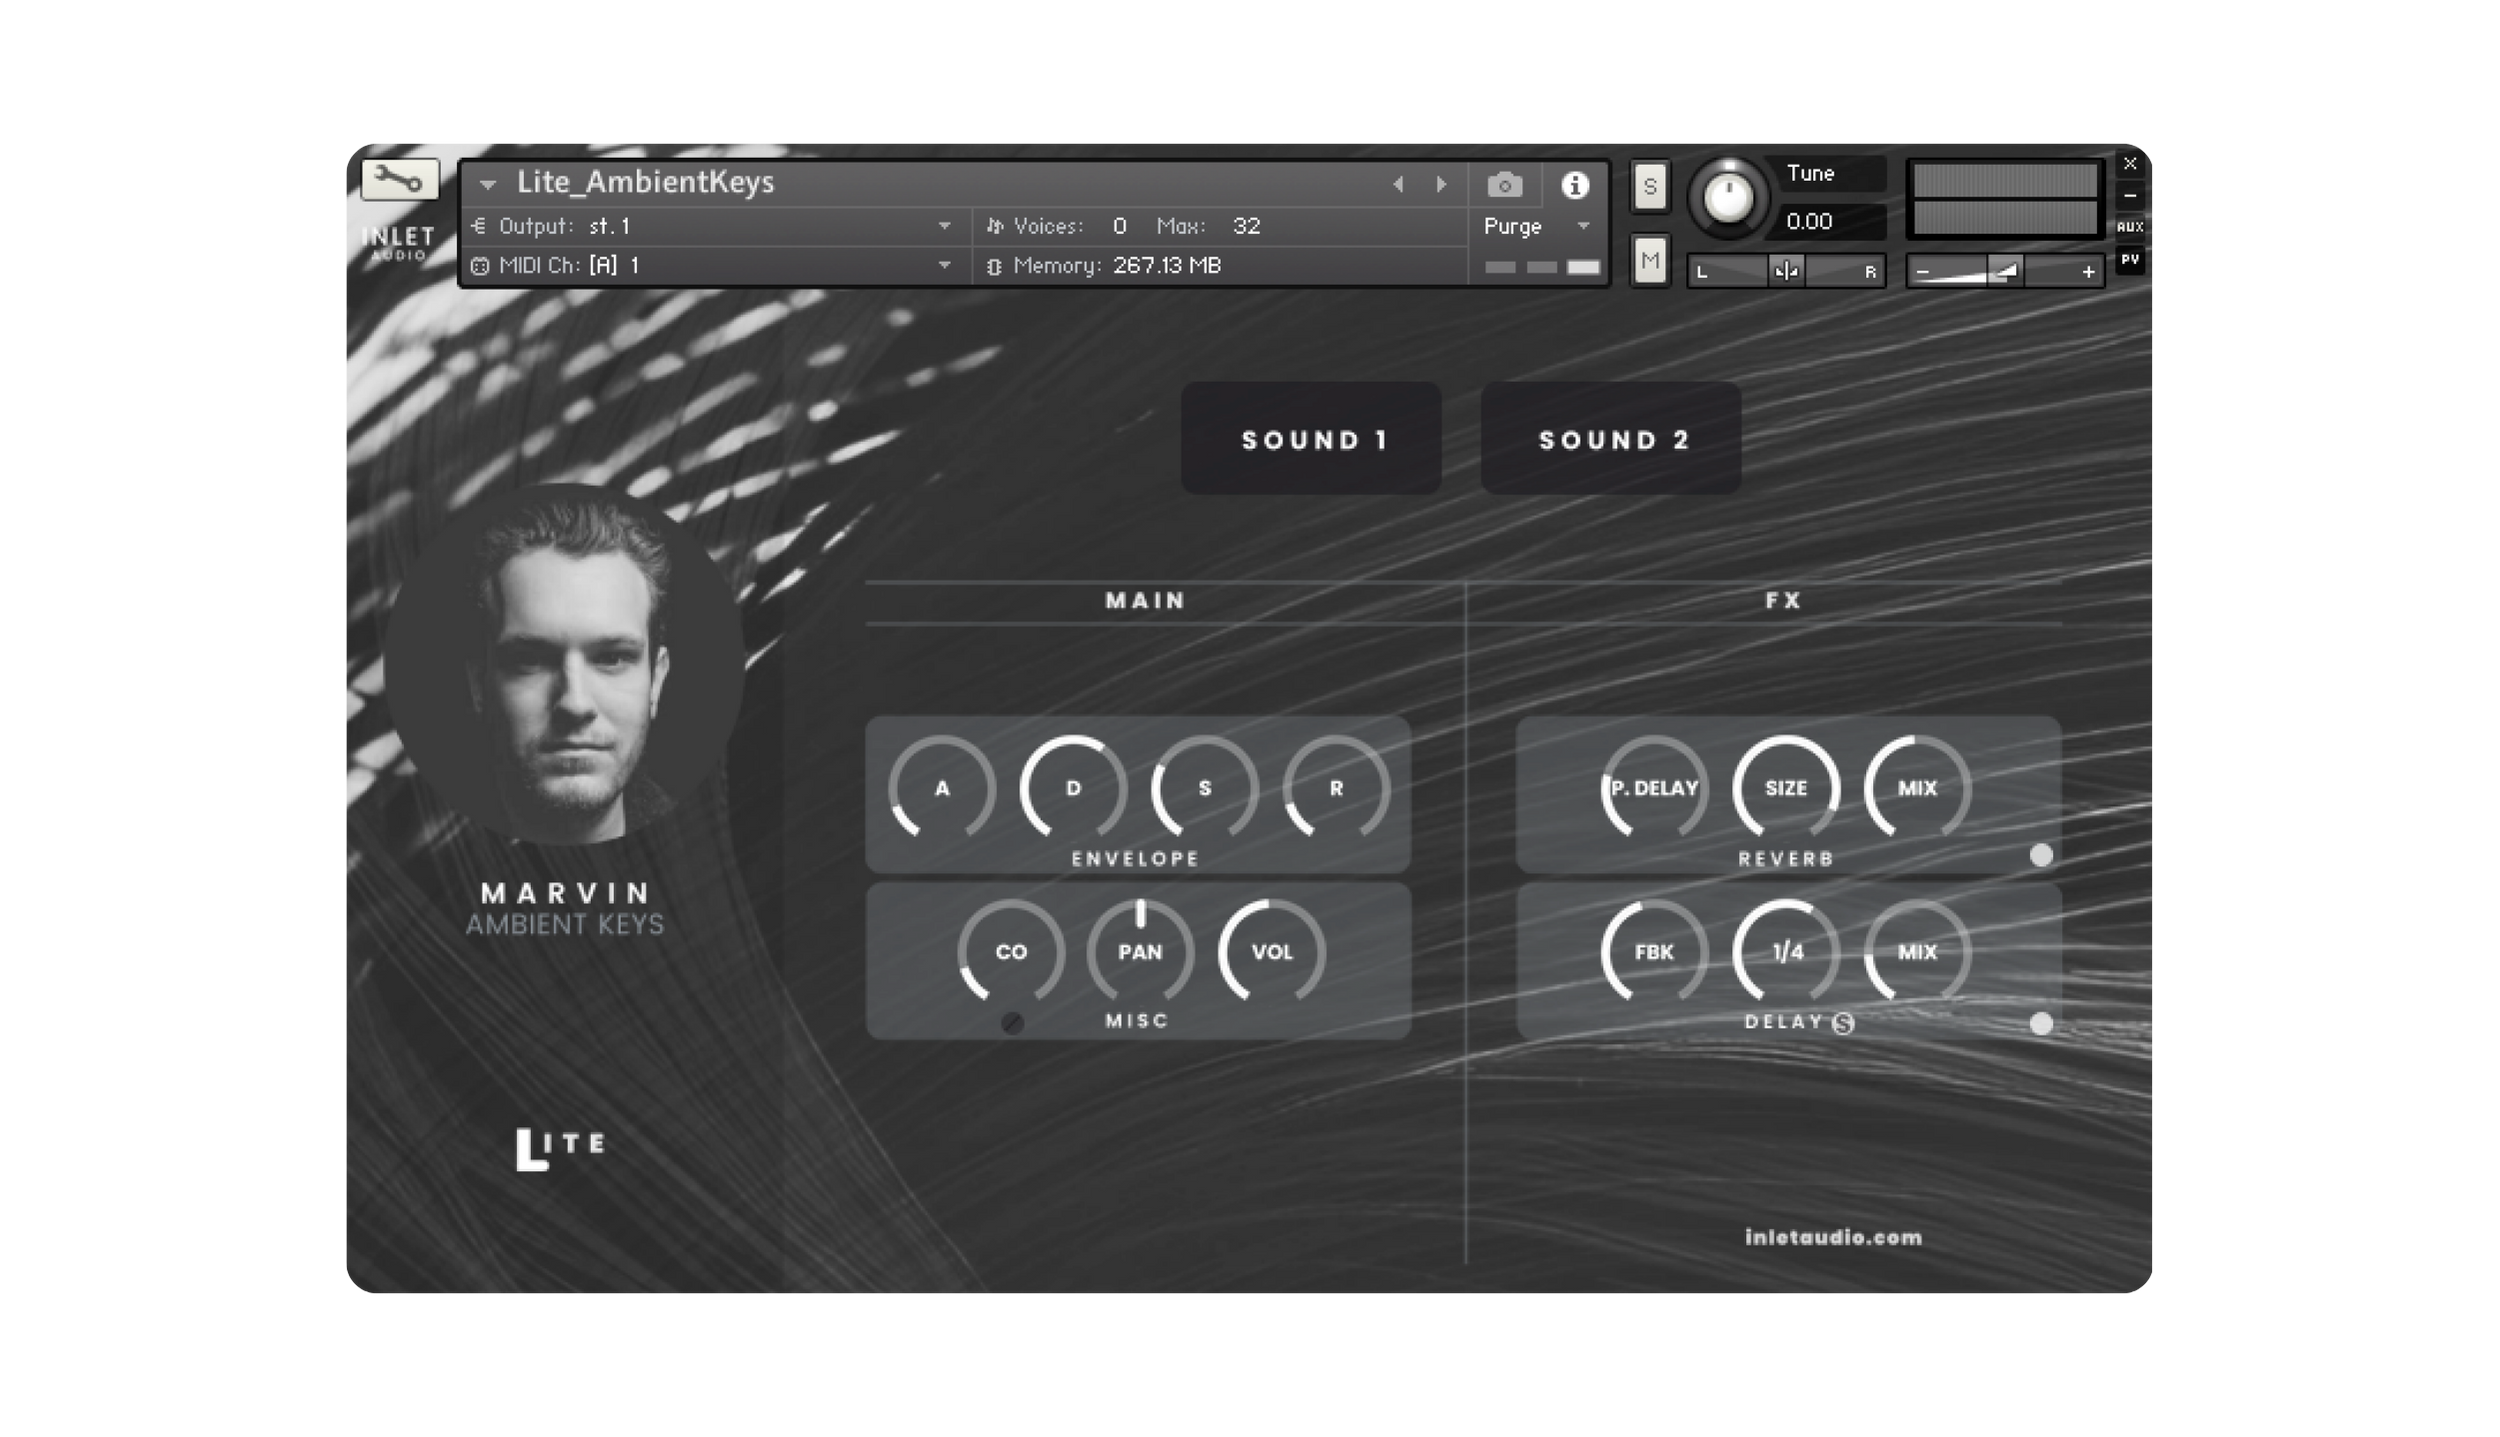Viewport: 2500px width, 1437px height.
Task: Expand the instrument name dropdown arrow
Action: [x=488, y=184]
